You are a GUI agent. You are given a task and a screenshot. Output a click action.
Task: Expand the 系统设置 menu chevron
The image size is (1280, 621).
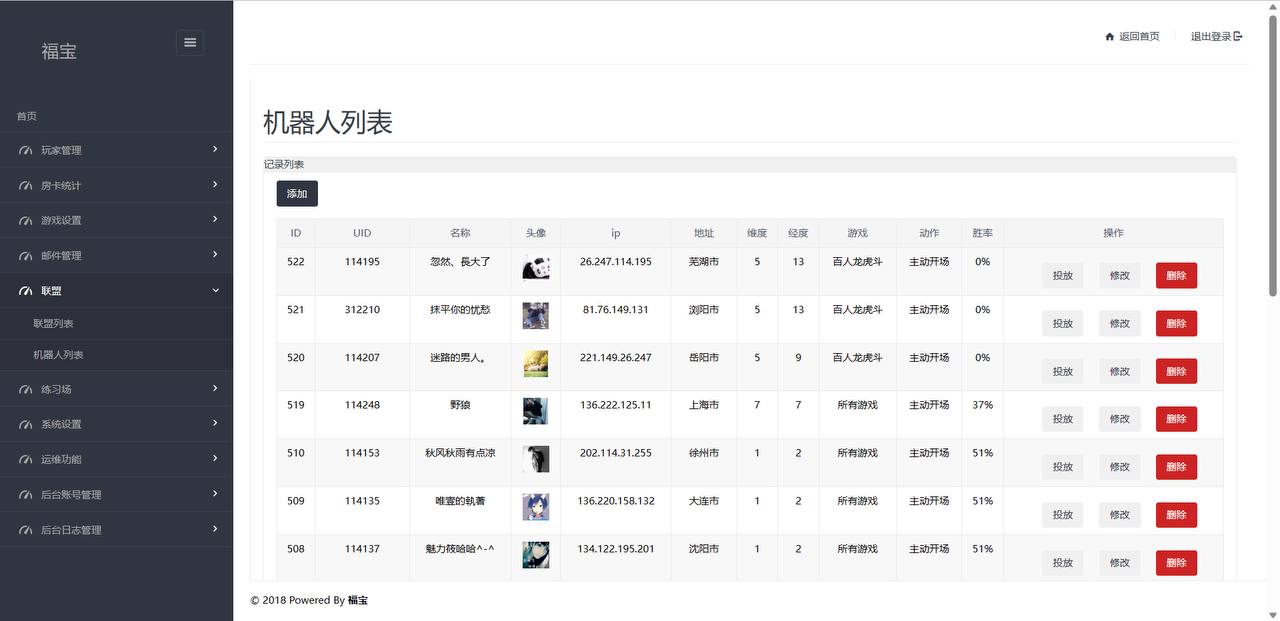coord(215,423)
